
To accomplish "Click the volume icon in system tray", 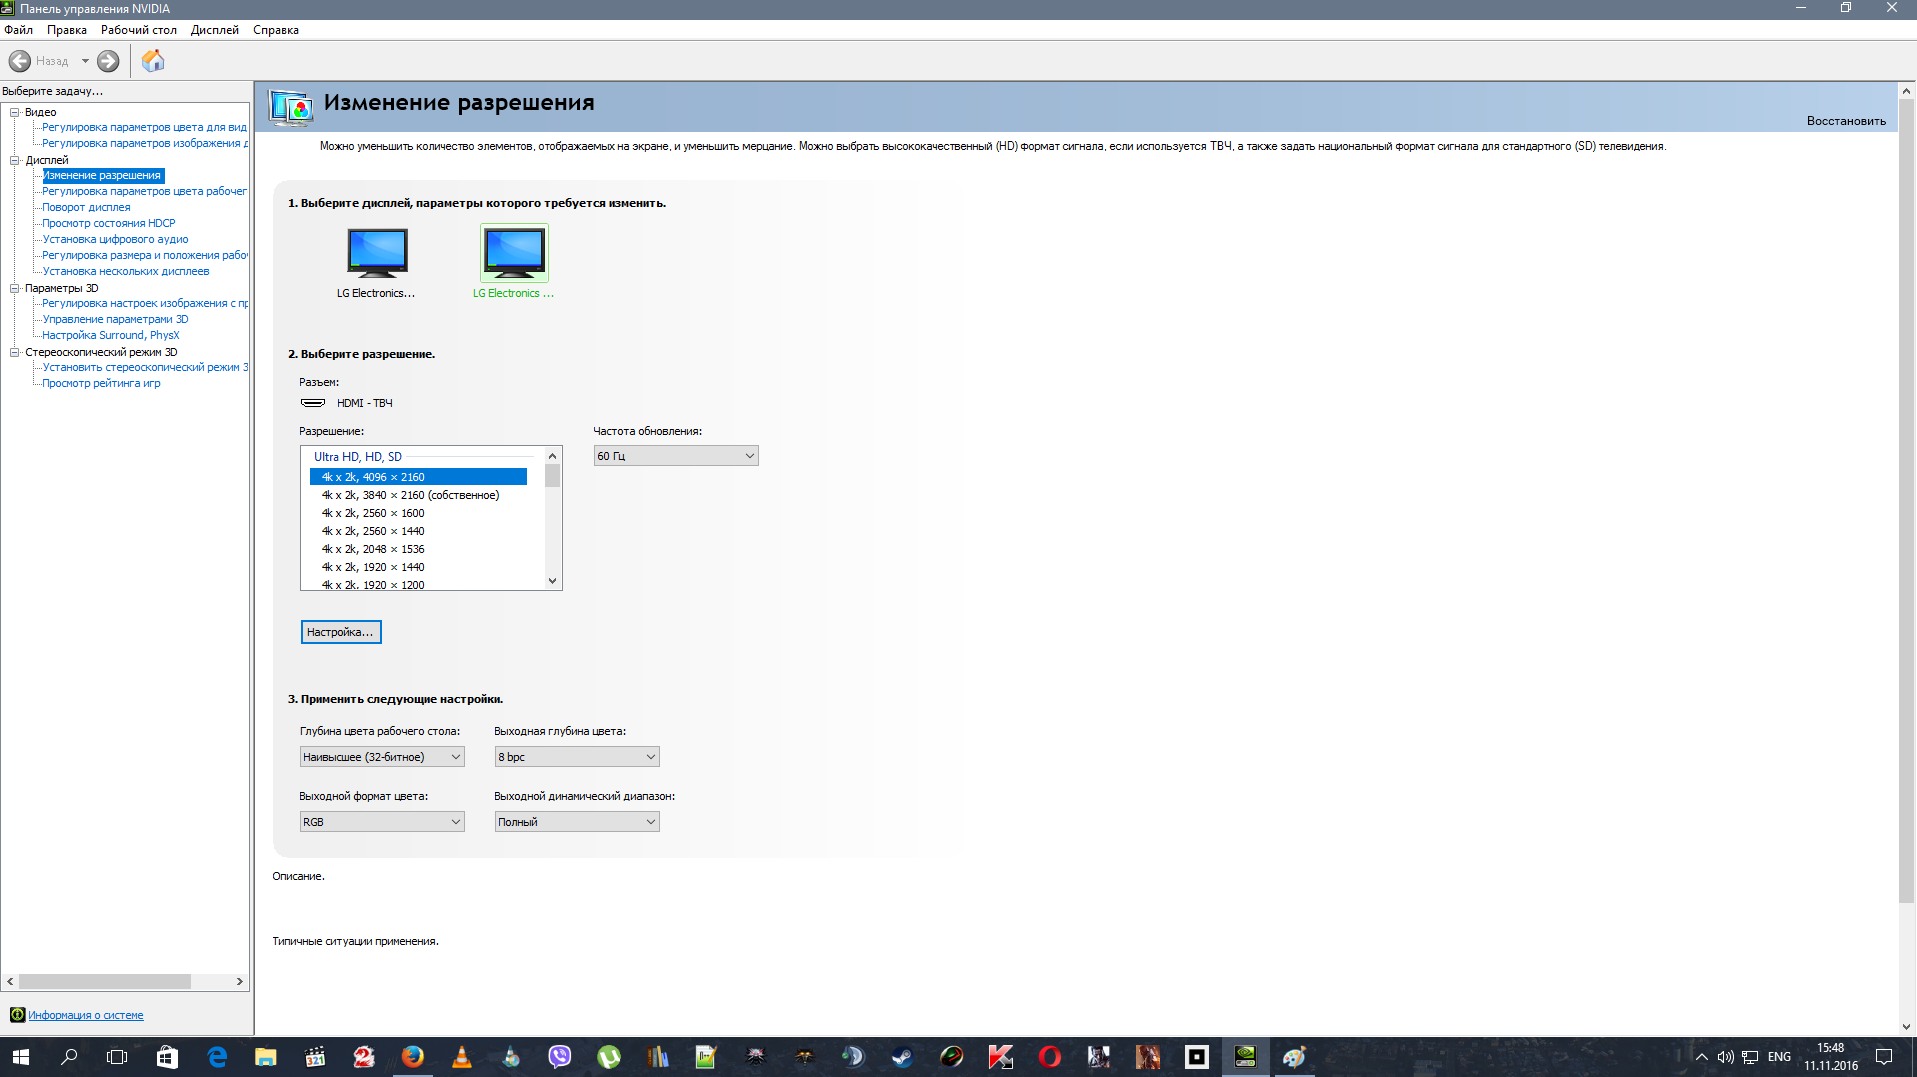I will coord(1725,1057).
